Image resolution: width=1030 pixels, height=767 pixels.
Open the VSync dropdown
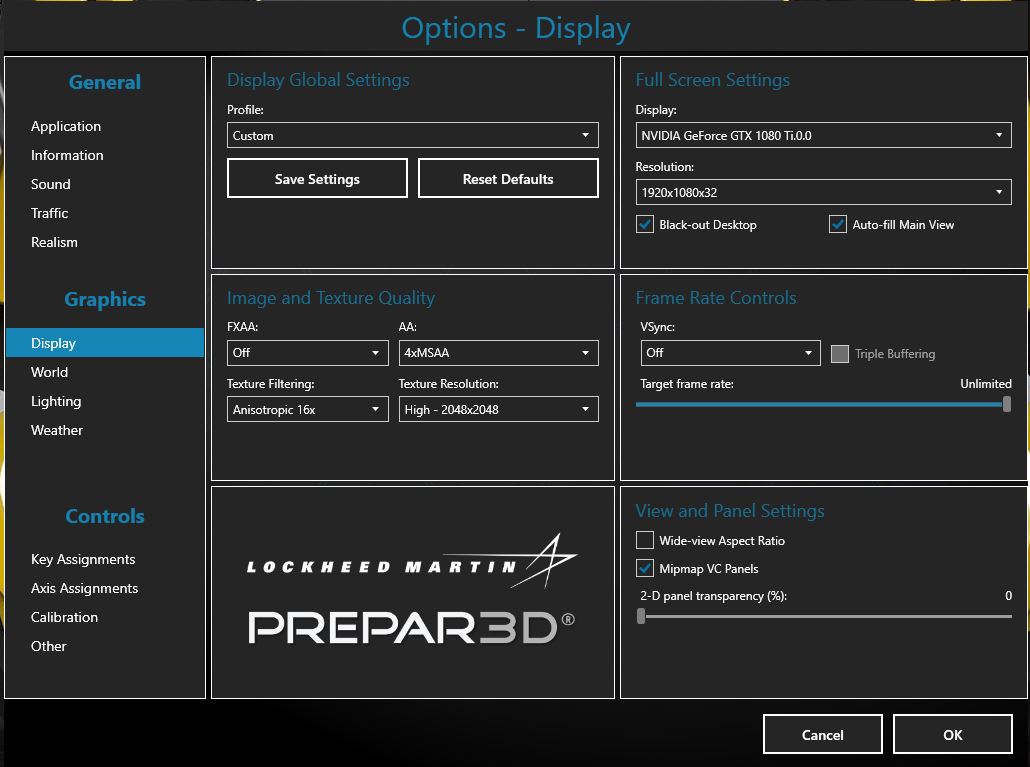(730, 353)
